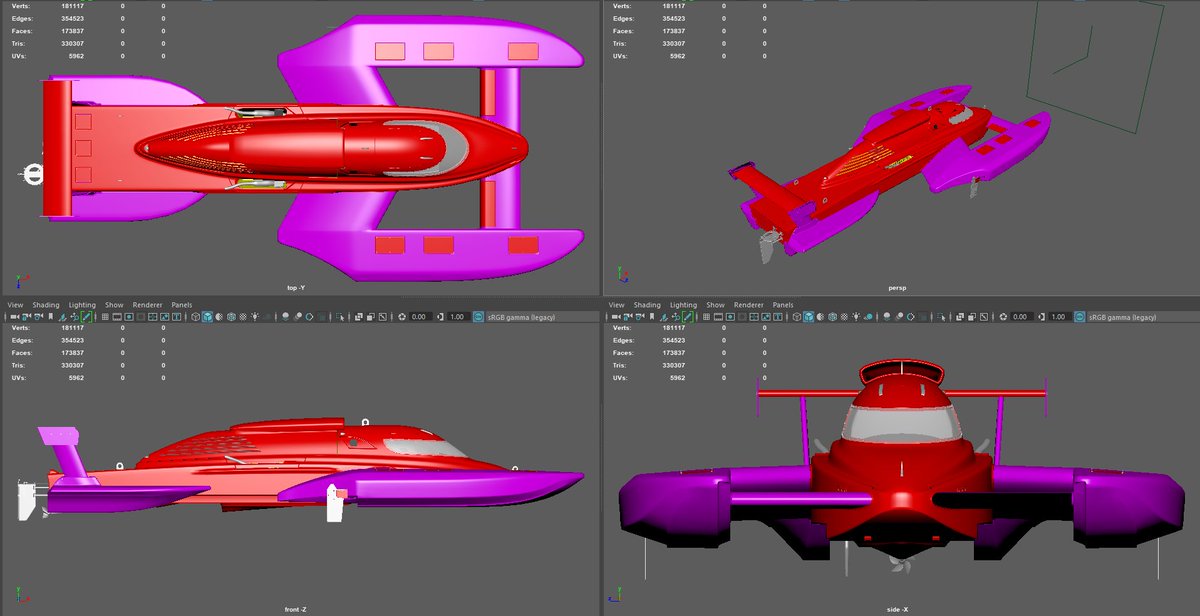Enable the resolution gate icon
This screenshot has height=616, width=1200.
click(x=130, y=316)
